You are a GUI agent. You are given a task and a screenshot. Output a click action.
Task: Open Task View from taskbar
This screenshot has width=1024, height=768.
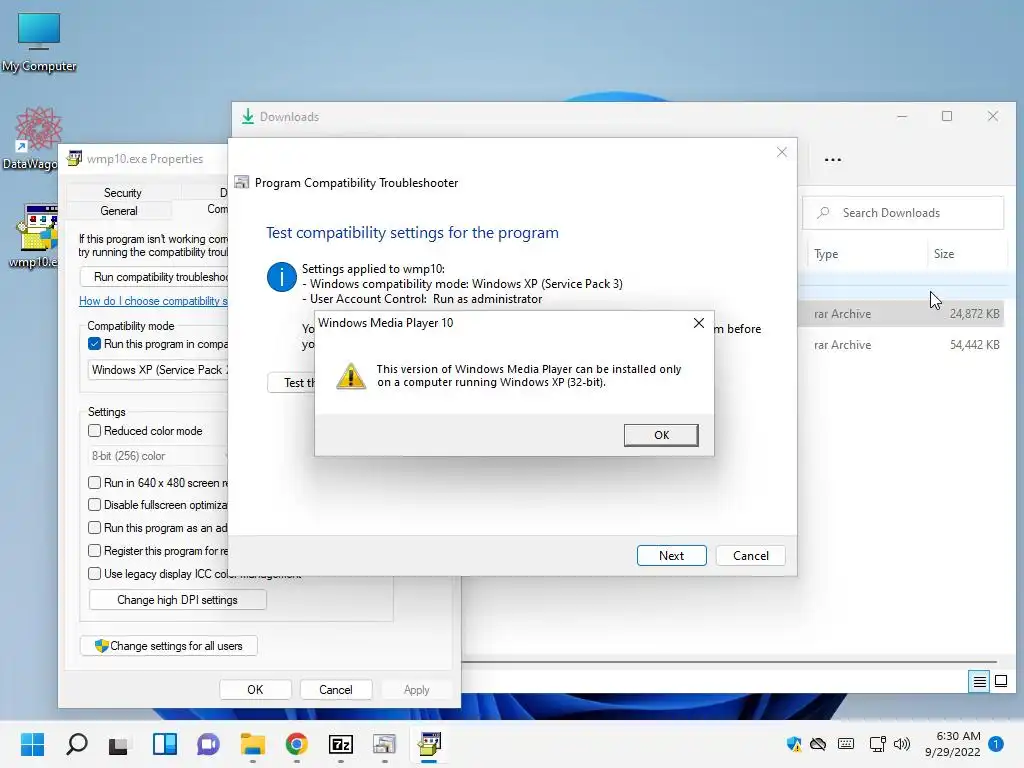[119, 744]
